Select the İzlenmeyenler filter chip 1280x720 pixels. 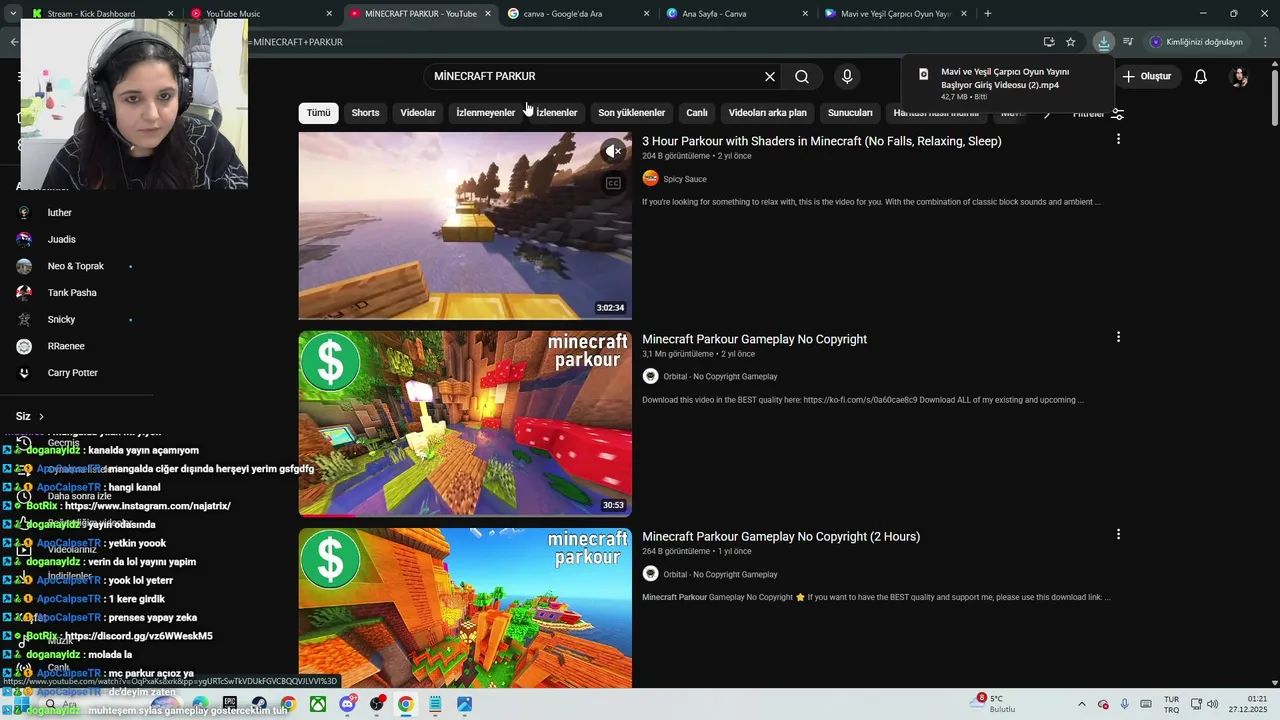click(485, 113)
